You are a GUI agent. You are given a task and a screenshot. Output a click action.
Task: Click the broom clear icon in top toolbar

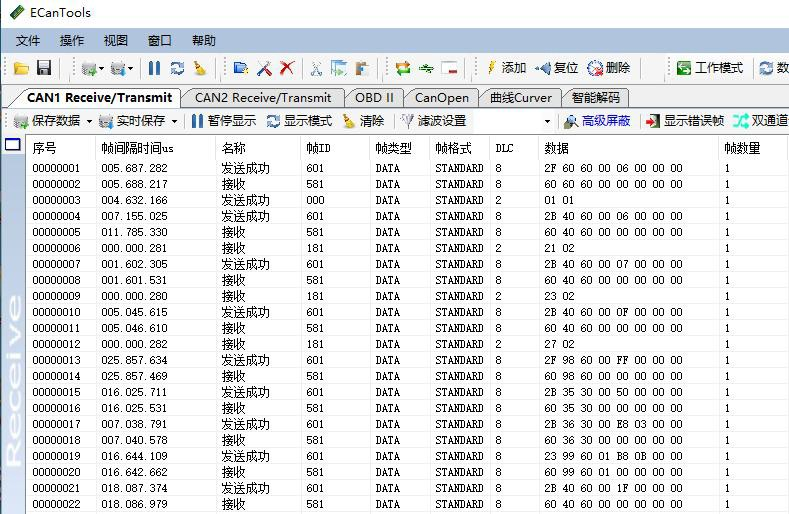(x=200, y=68)
